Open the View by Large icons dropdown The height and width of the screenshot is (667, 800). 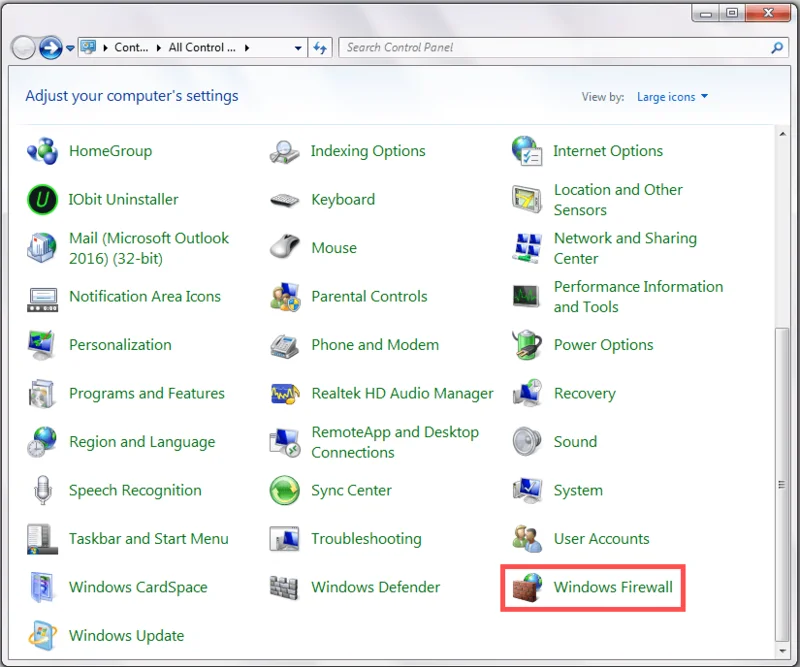coord(672,96)
